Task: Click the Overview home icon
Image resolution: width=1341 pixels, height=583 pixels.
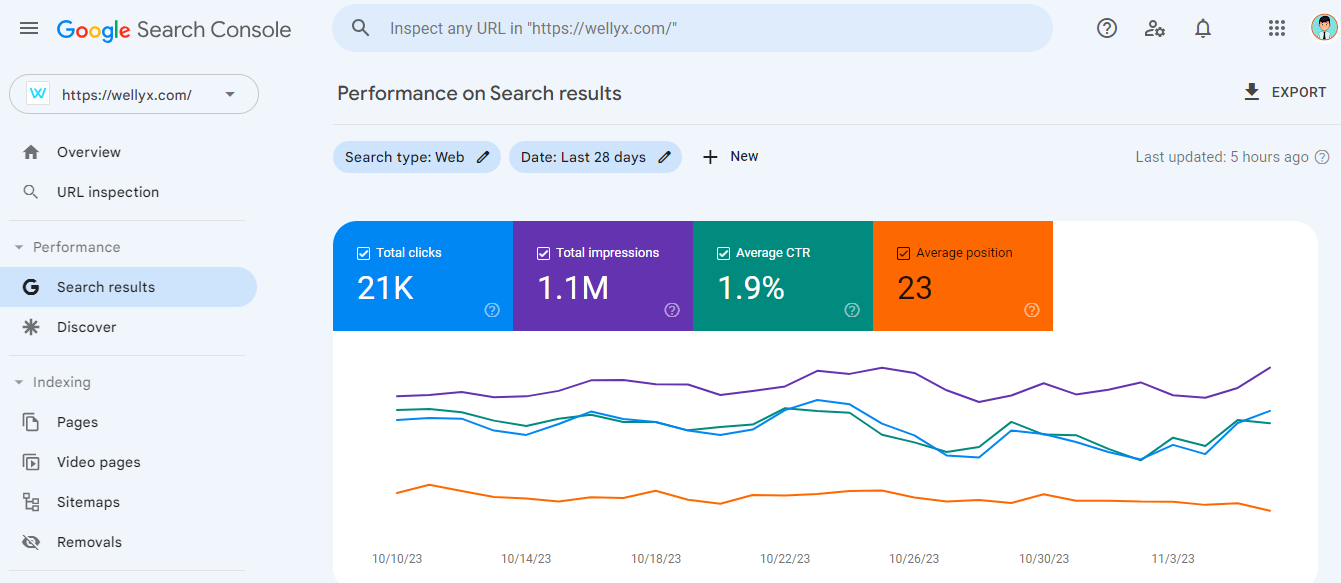Action: pos(31,152)
